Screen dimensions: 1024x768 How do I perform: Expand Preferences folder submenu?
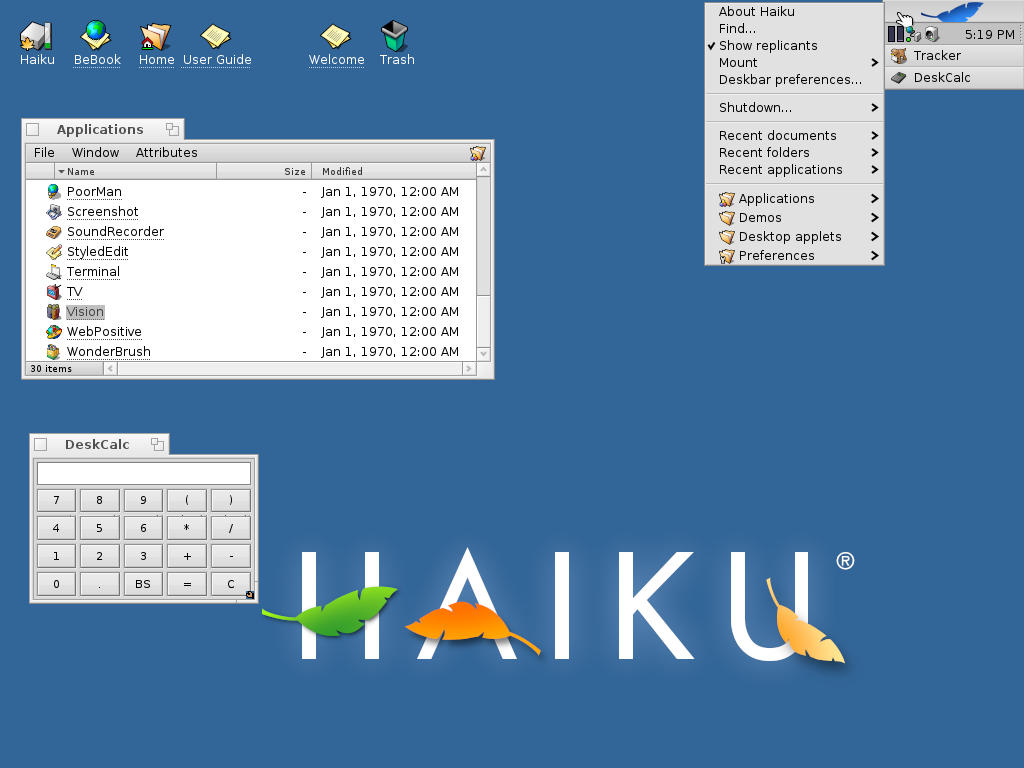(794, 255)
